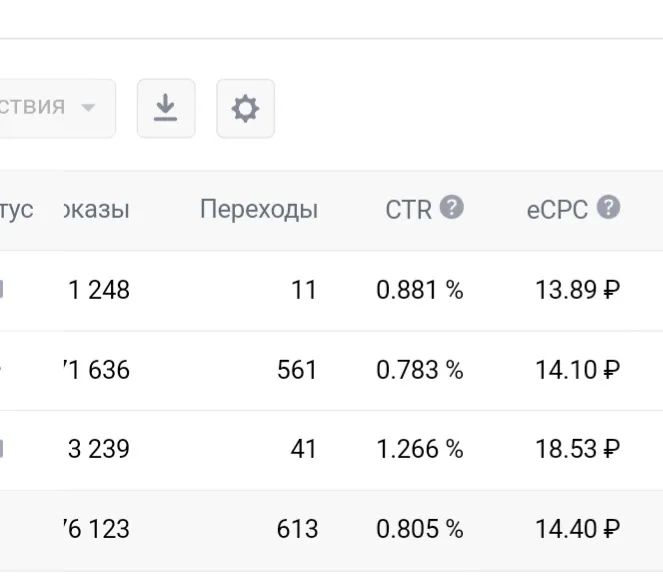Click the 3 239 impressions cell

(99, 449)
